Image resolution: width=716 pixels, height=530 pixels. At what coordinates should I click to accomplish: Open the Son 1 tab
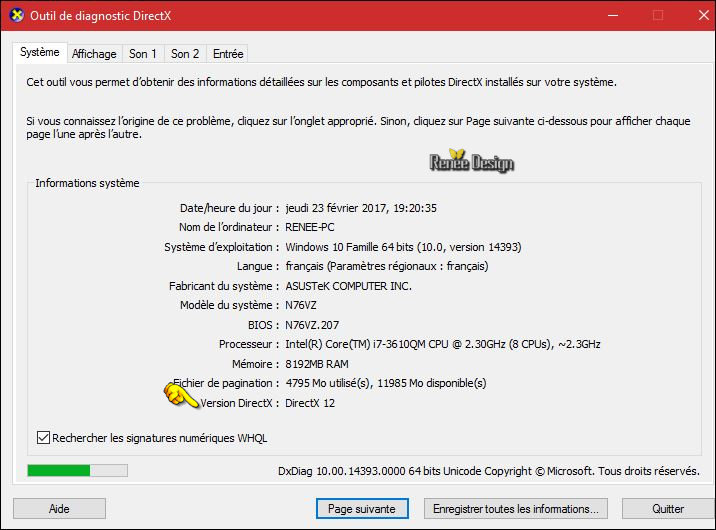pos(143,54)
